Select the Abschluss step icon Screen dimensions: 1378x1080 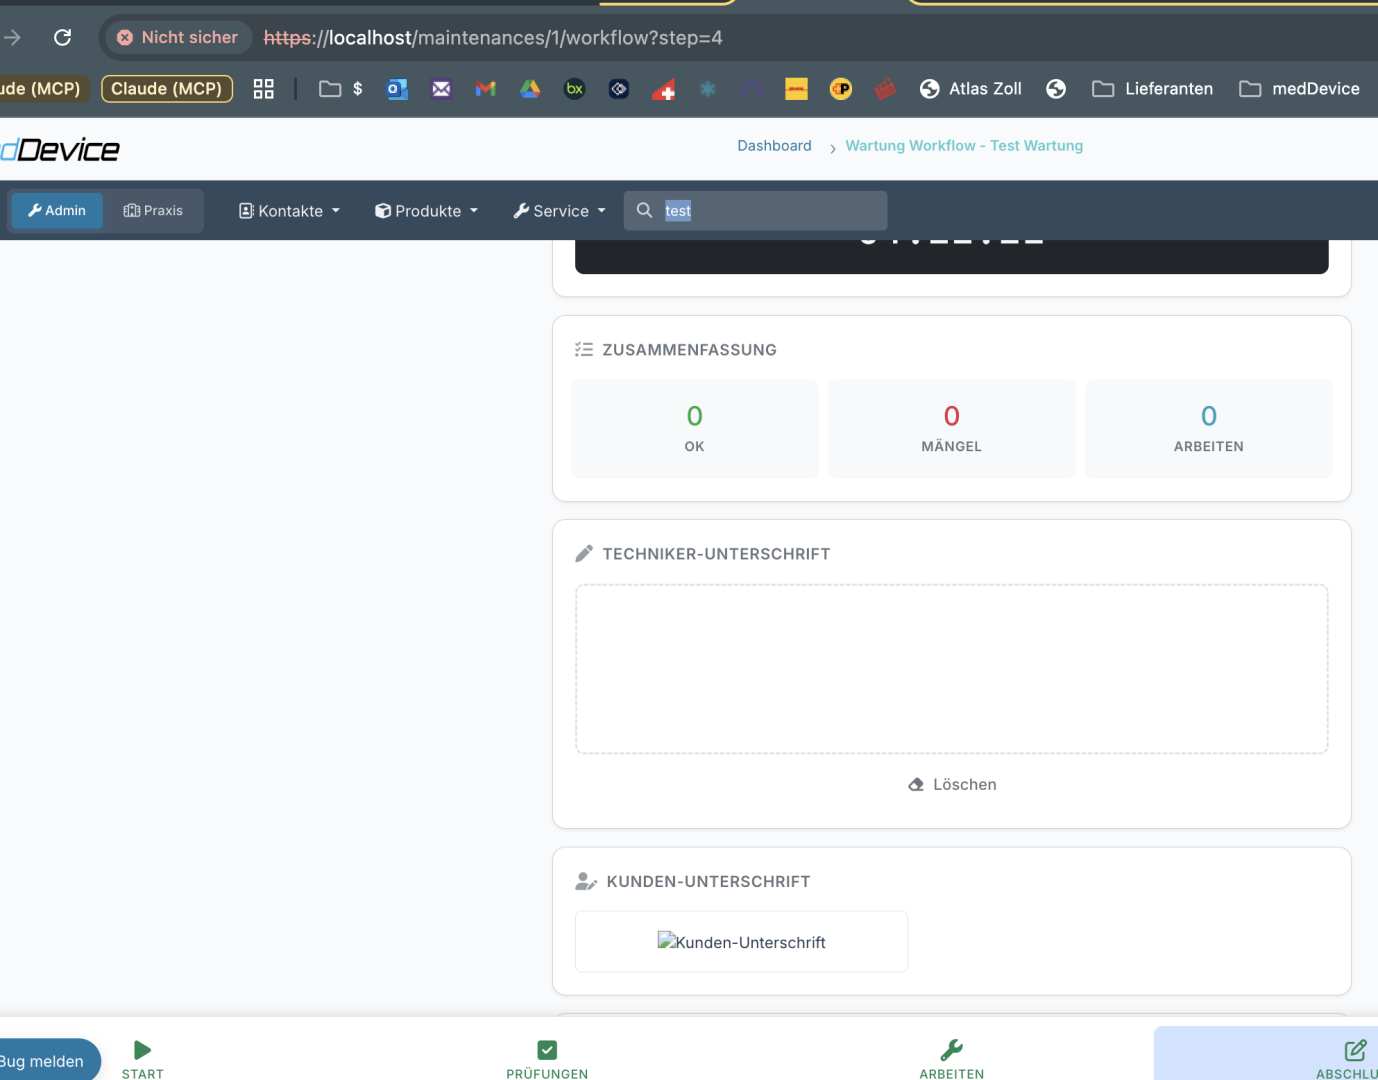point(1355,1050)
